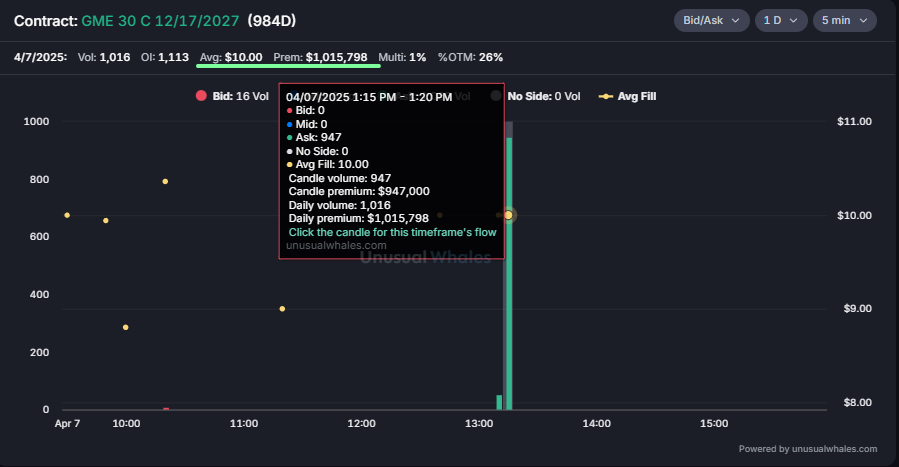Click the avg fill dot above Apr 7 label

click(x=67, y=215)
